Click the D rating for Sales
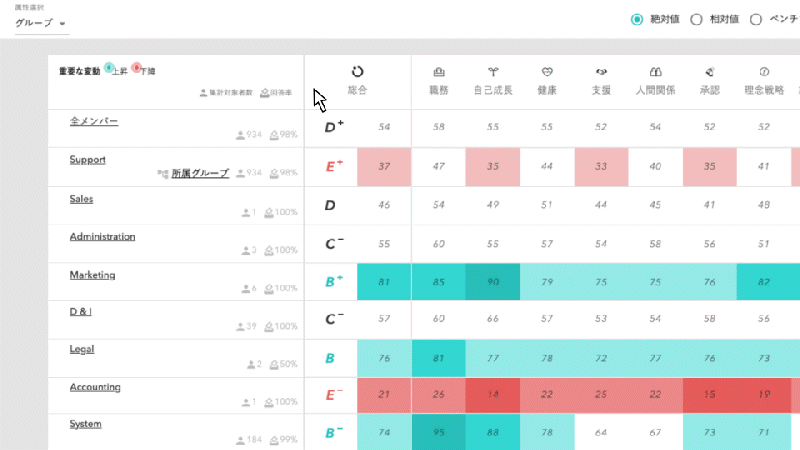 (330, 205)
